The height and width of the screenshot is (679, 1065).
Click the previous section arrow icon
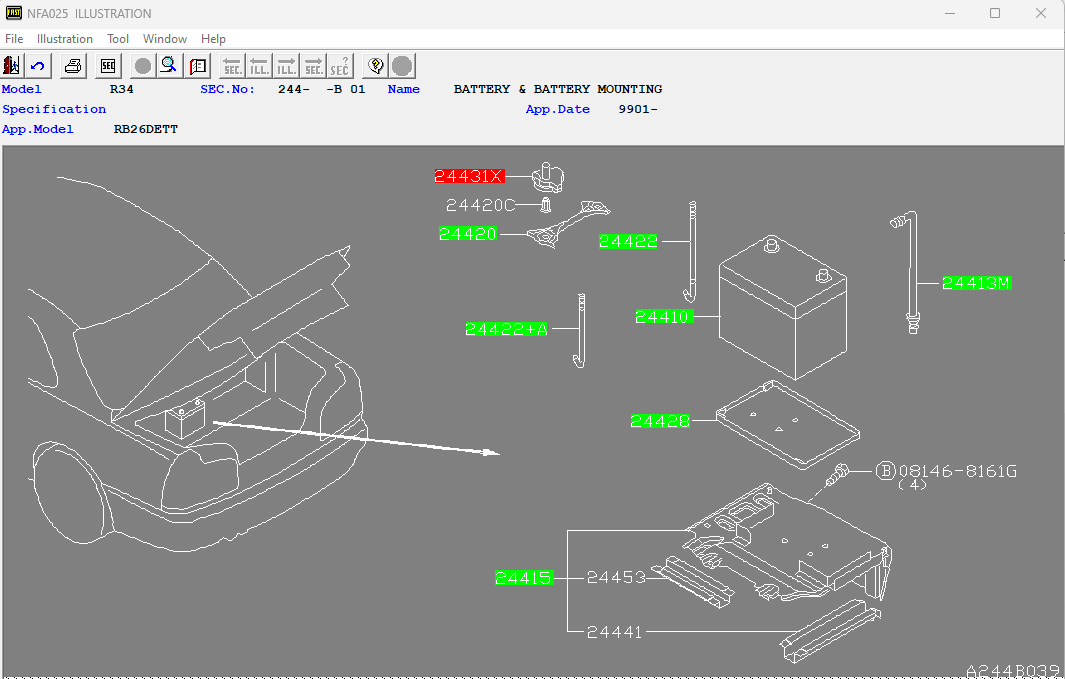click(232, 66)
